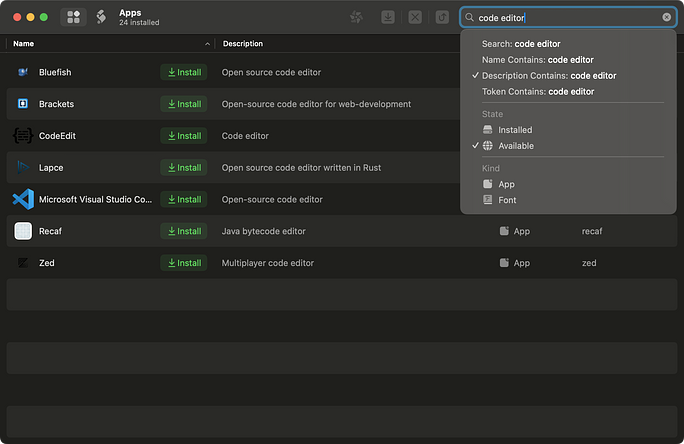Click 'Open source code editor written in Rust'
The width and height of the screenshot is (684, 444).
click(301, 168)
